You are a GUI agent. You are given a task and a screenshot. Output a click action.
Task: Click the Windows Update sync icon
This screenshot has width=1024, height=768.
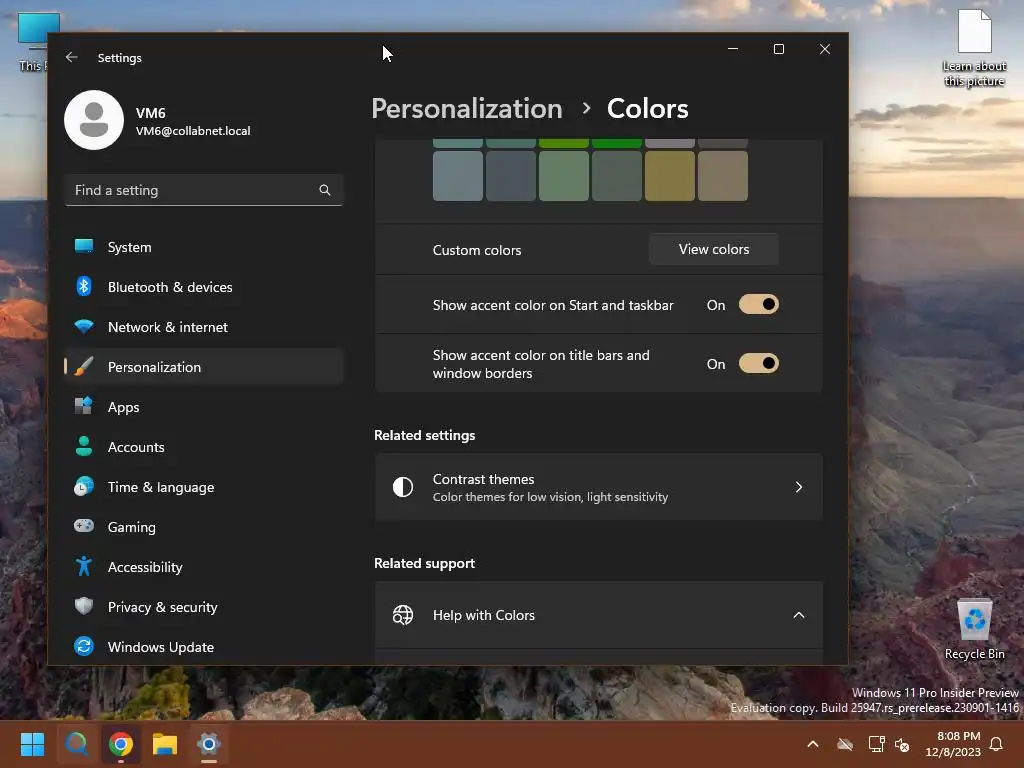[84, 647]
